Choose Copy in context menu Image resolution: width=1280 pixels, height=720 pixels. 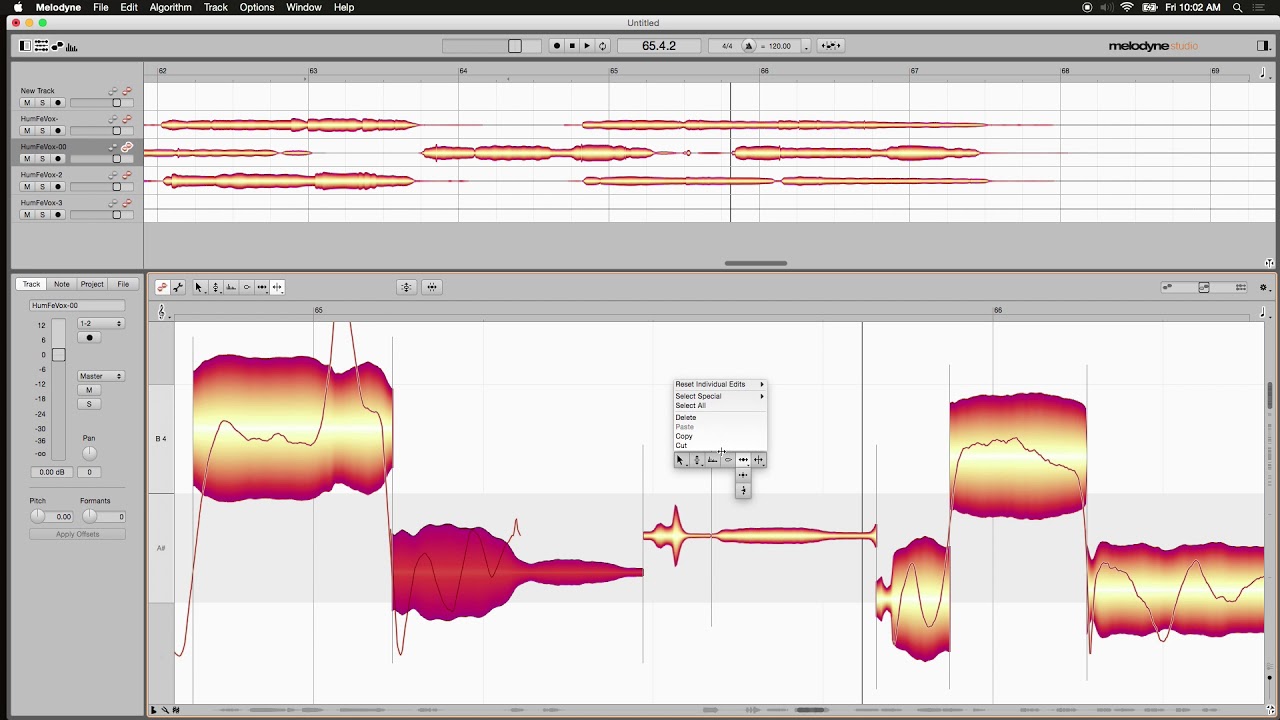[x=684, y=436]
